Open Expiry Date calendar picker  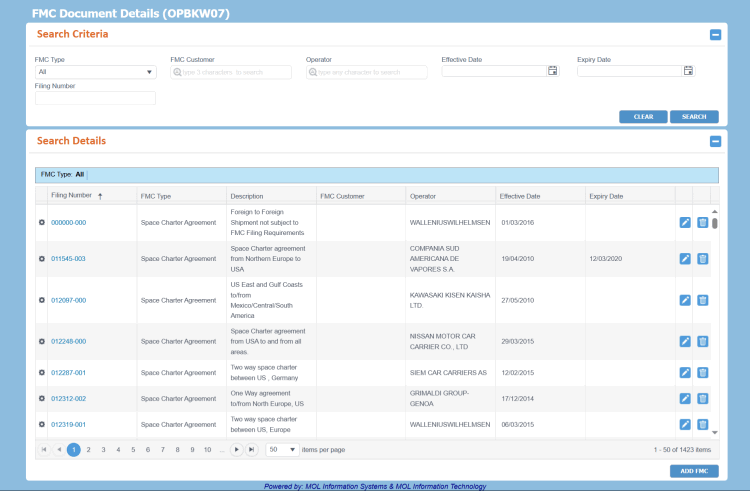tap(688, 71)
